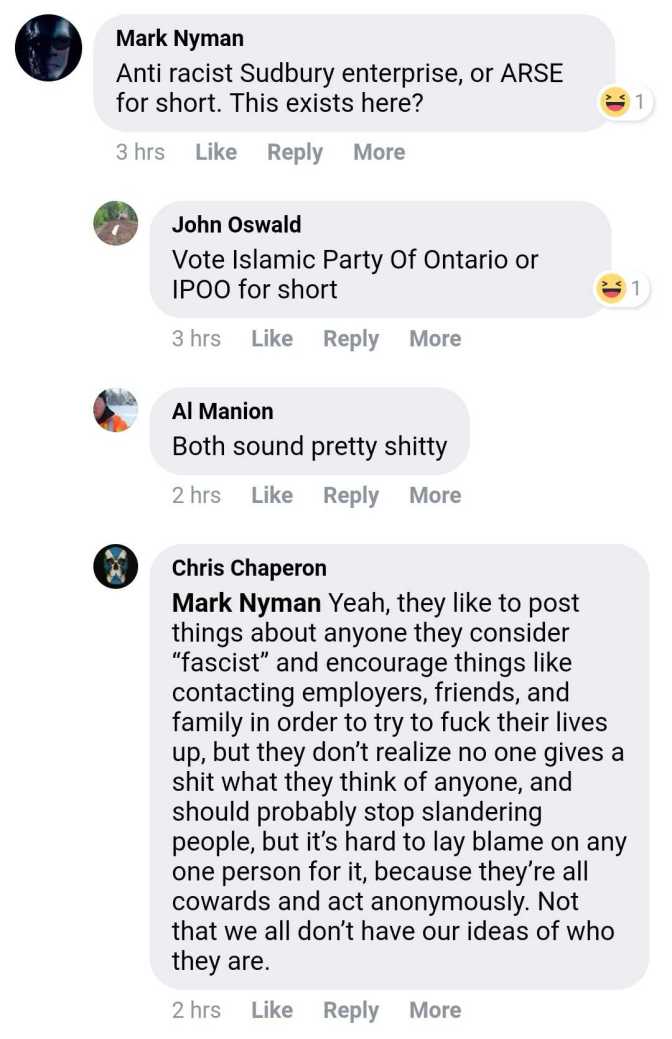Reply to John Oswald's comment
Viewport: 672px width, 1039px height.
point(351,339)
